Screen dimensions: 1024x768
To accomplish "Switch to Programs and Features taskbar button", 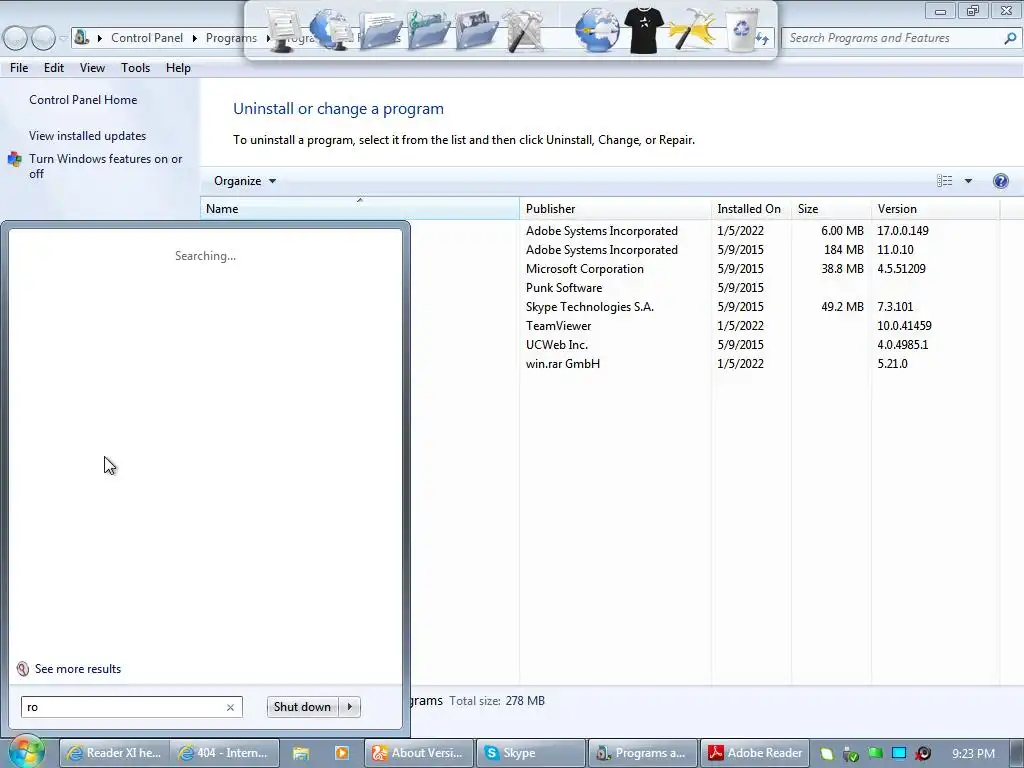I will (x=643, y=753).
